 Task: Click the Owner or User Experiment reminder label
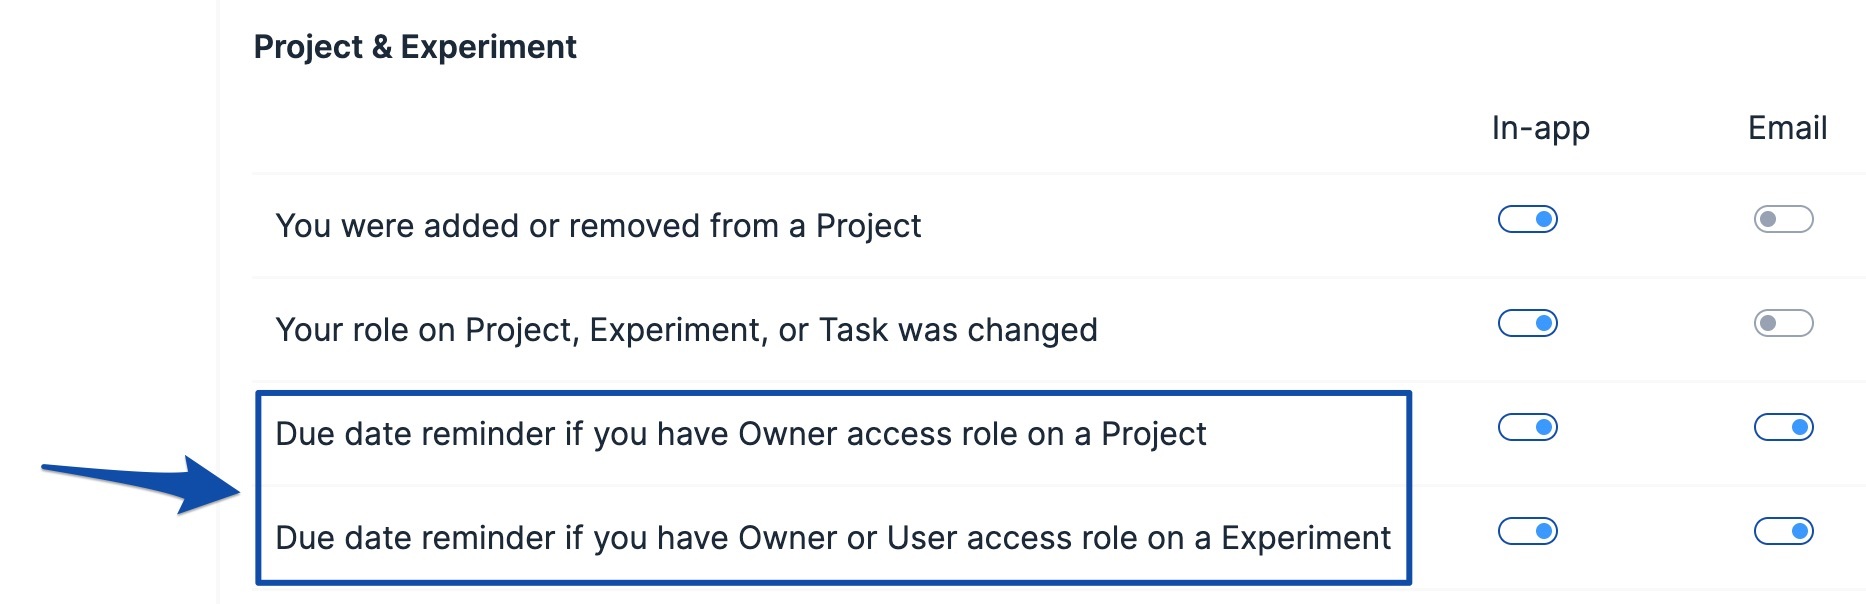(x=832, y=538)
